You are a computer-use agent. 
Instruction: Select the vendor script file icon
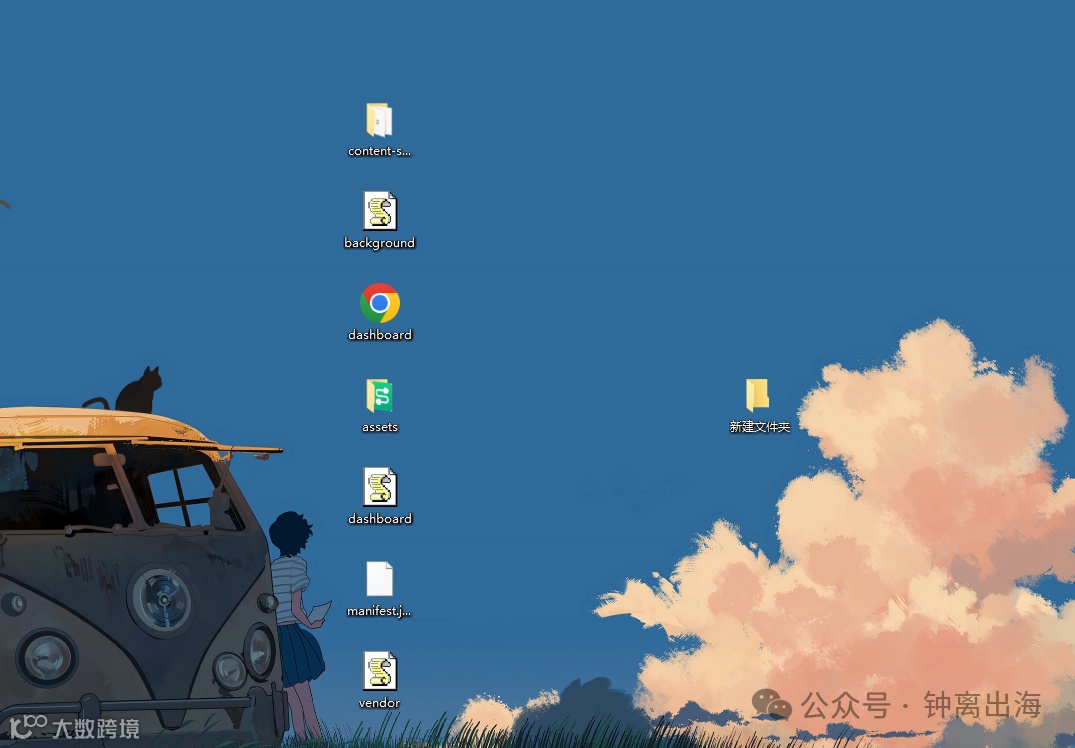(x=380, y=671)
